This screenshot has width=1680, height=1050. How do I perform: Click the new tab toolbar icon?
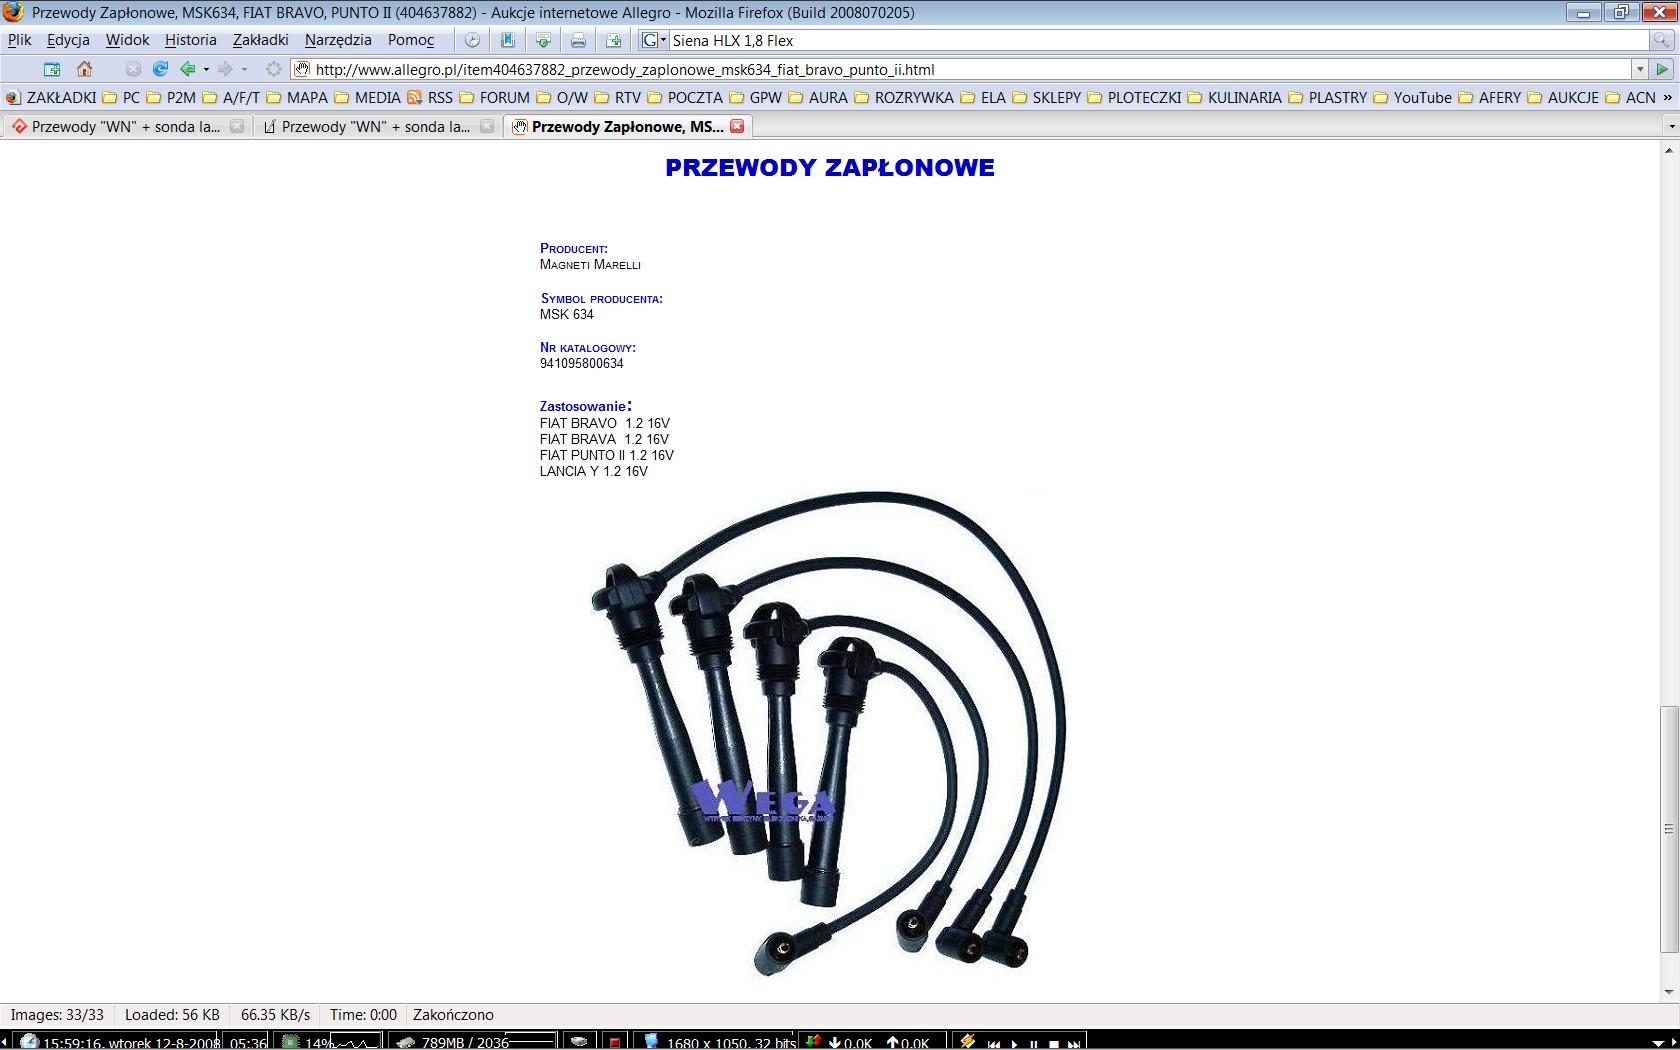click(x=613, y=40)
